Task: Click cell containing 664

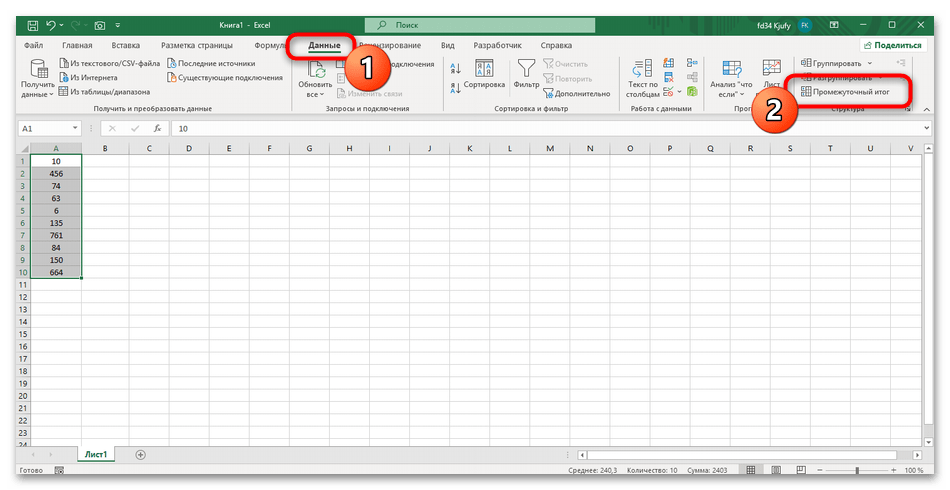Action: [56, 273]
